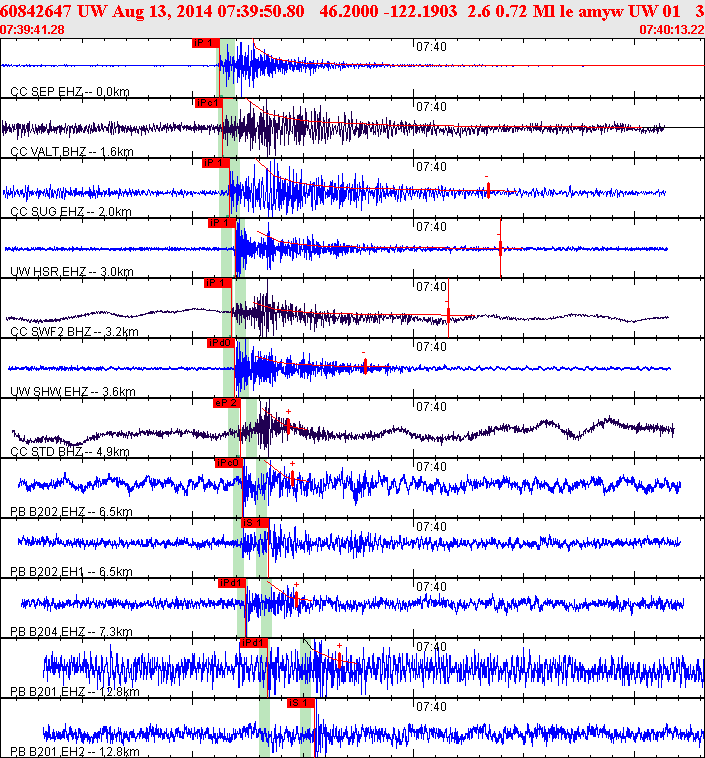Select the iS 1 pick flag on PB B201 EH2
The width and height of the screenshot is (705, 758).
301,702
